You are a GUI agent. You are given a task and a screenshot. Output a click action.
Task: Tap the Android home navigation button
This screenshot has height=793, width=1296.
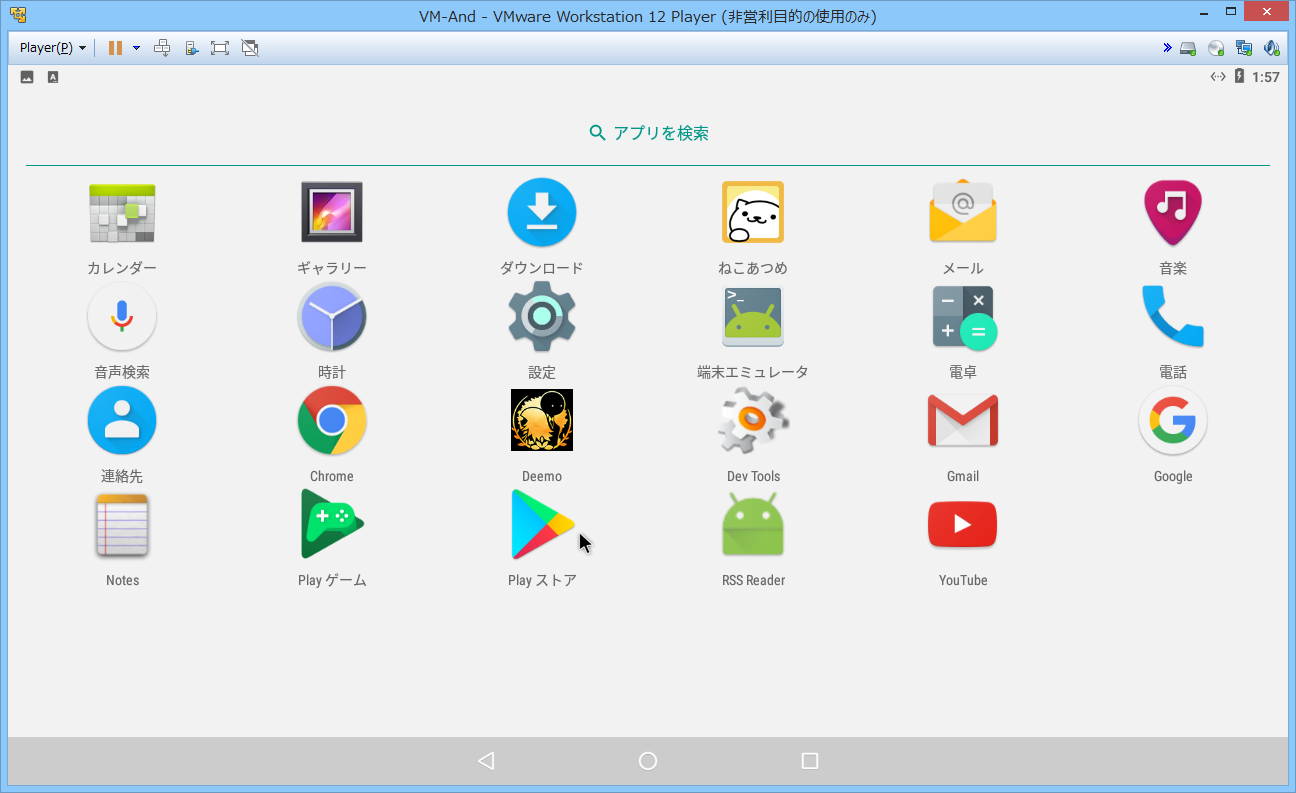(648, 761)
